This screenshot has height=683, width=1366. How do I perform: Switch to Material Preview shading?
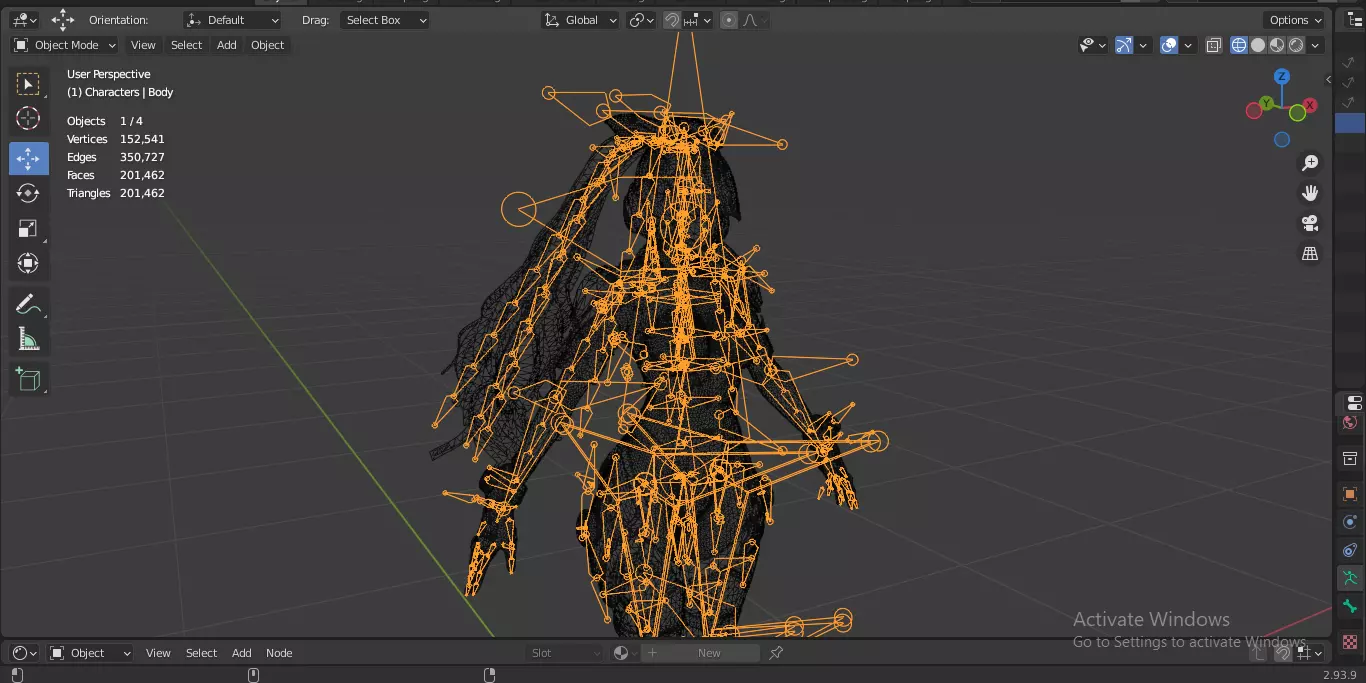pyautogui.click(x=1277, y=45)
